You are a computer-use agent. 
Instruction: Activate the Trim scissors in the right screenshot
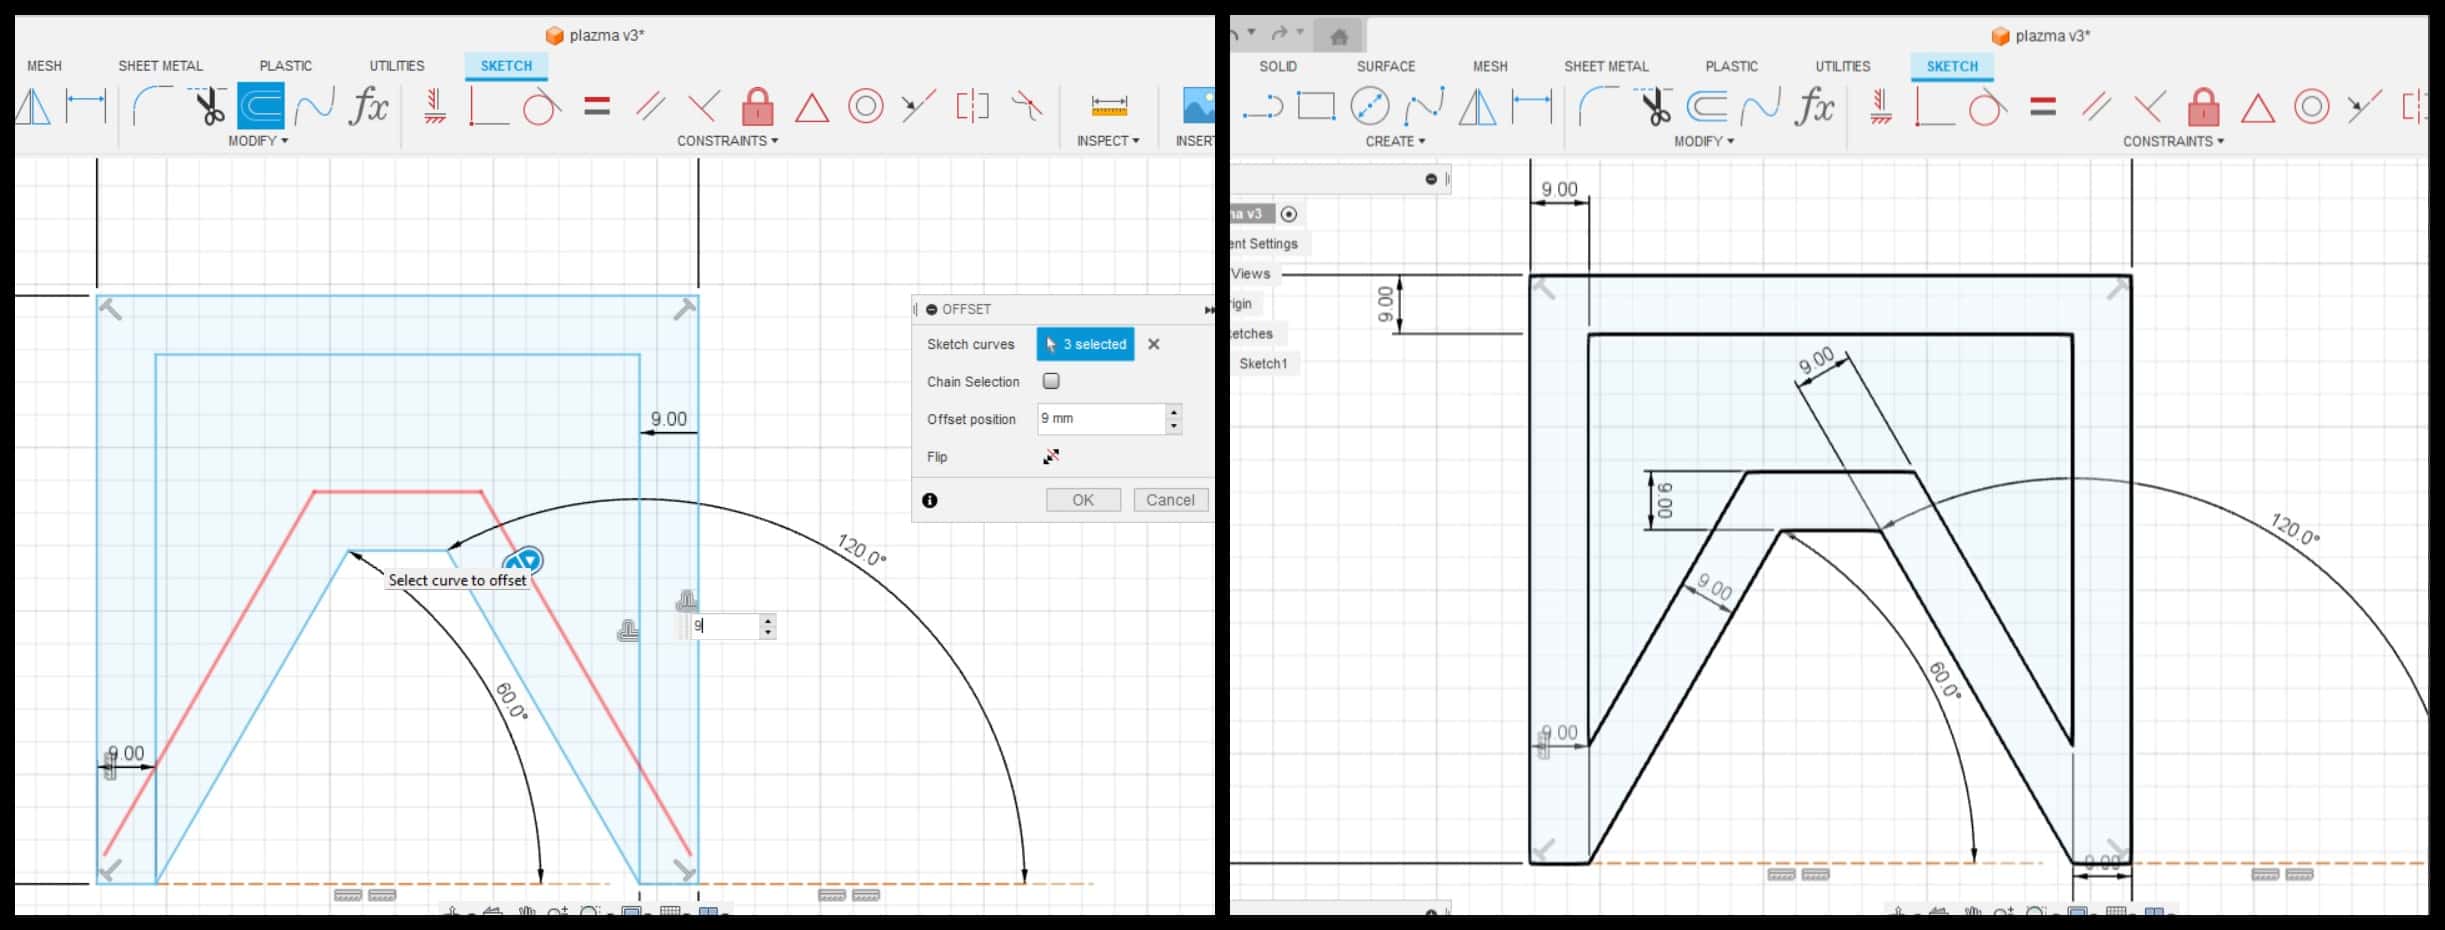(1654, 106)
